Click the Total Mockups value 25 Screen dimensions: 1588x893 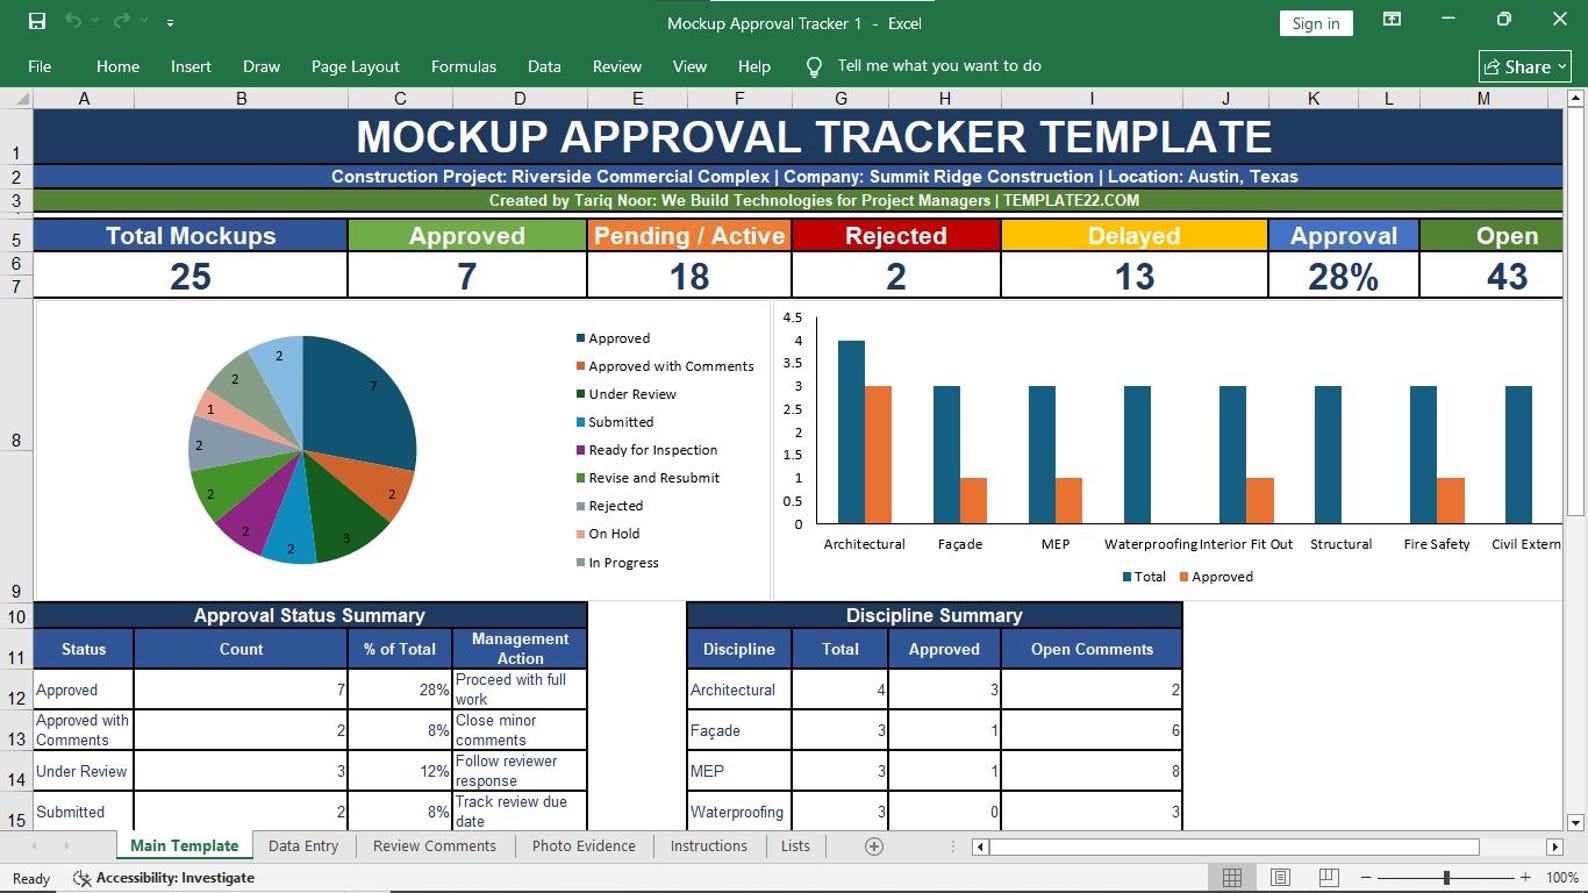(x=190, y=276)
